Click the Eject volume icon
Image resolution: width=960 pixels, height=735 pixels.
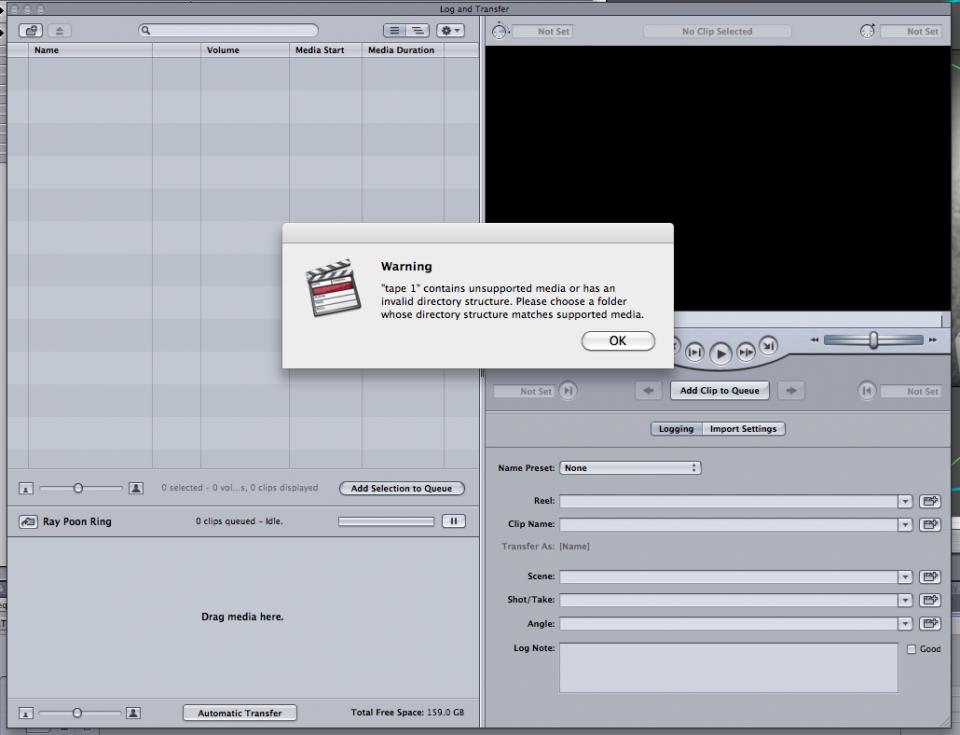pos(58,30)
